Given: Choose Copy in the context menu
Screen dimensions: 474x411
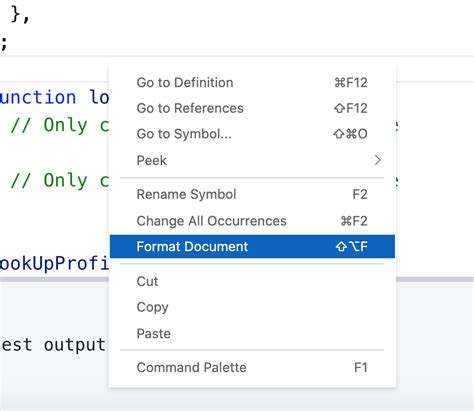Looking at the screenshot, I should click(252, 307).
